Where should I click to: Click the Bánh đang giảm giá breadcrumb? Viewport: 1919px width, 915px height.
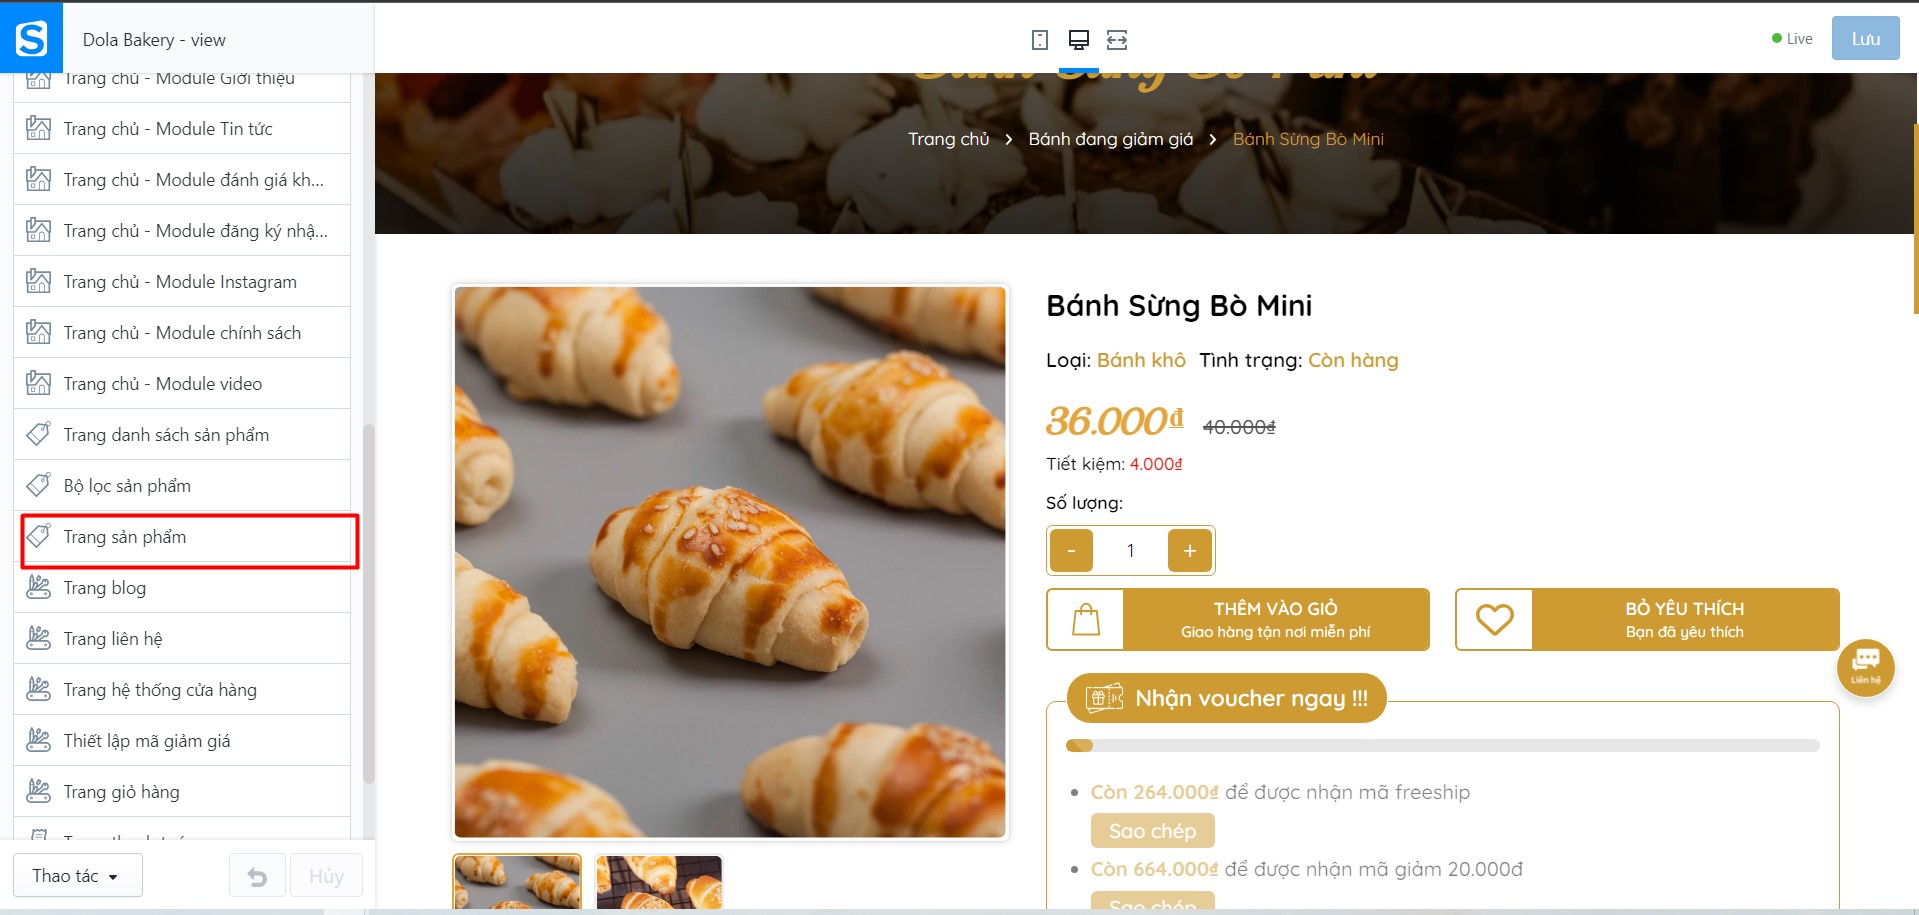tap(1110, 139)
